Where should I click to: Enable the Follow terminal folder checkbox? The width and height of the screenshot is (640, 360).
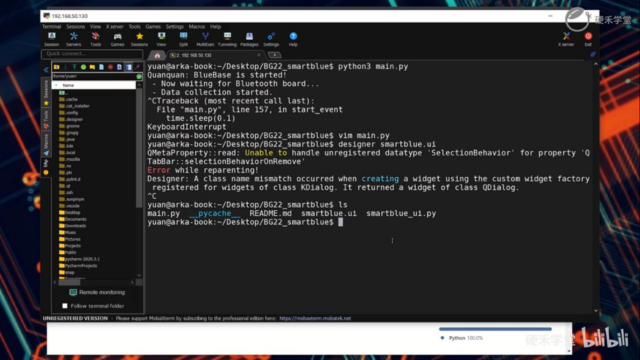coord(65,306)
